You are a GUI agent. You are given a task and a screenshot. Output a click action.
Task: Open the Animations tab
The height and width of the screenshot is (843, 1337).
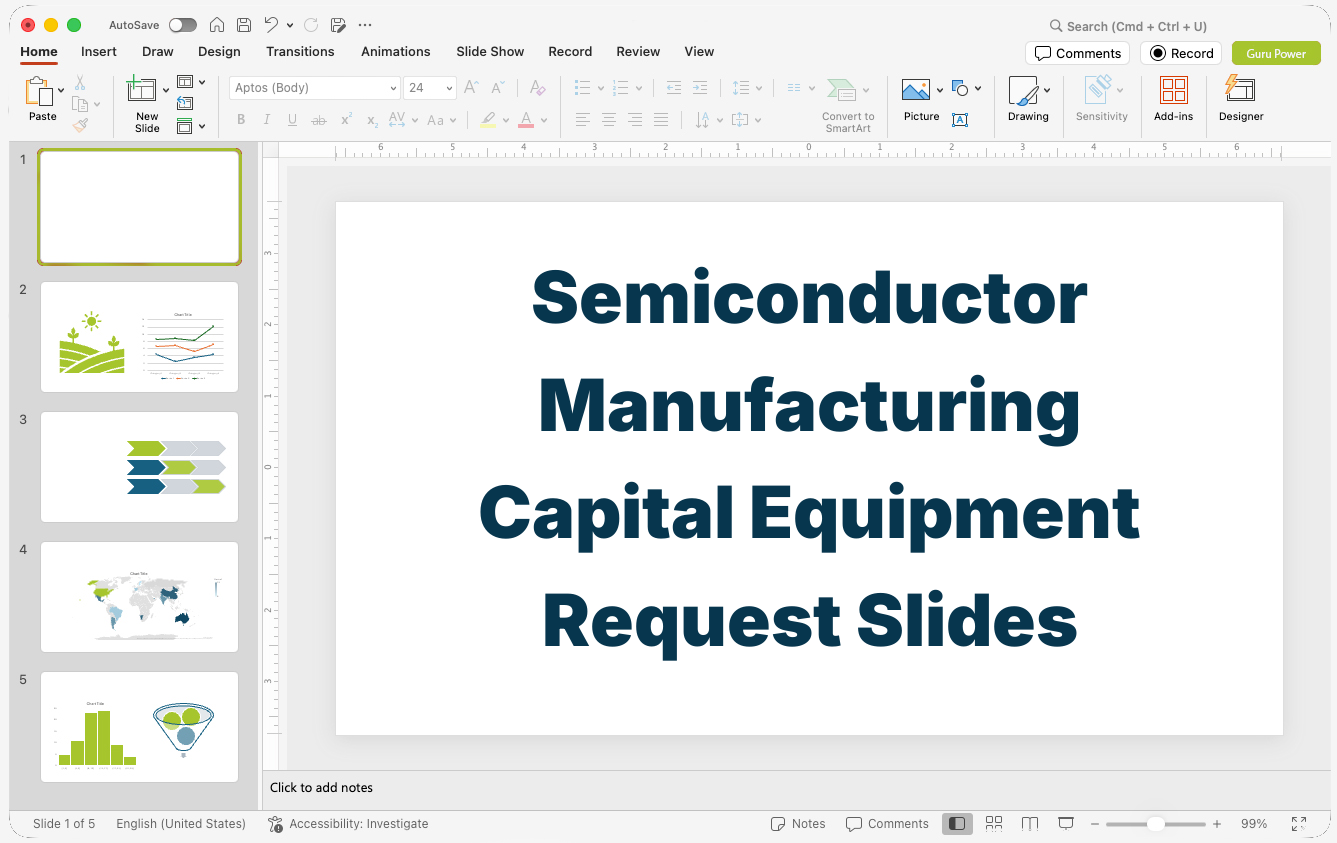click(396, 52)
